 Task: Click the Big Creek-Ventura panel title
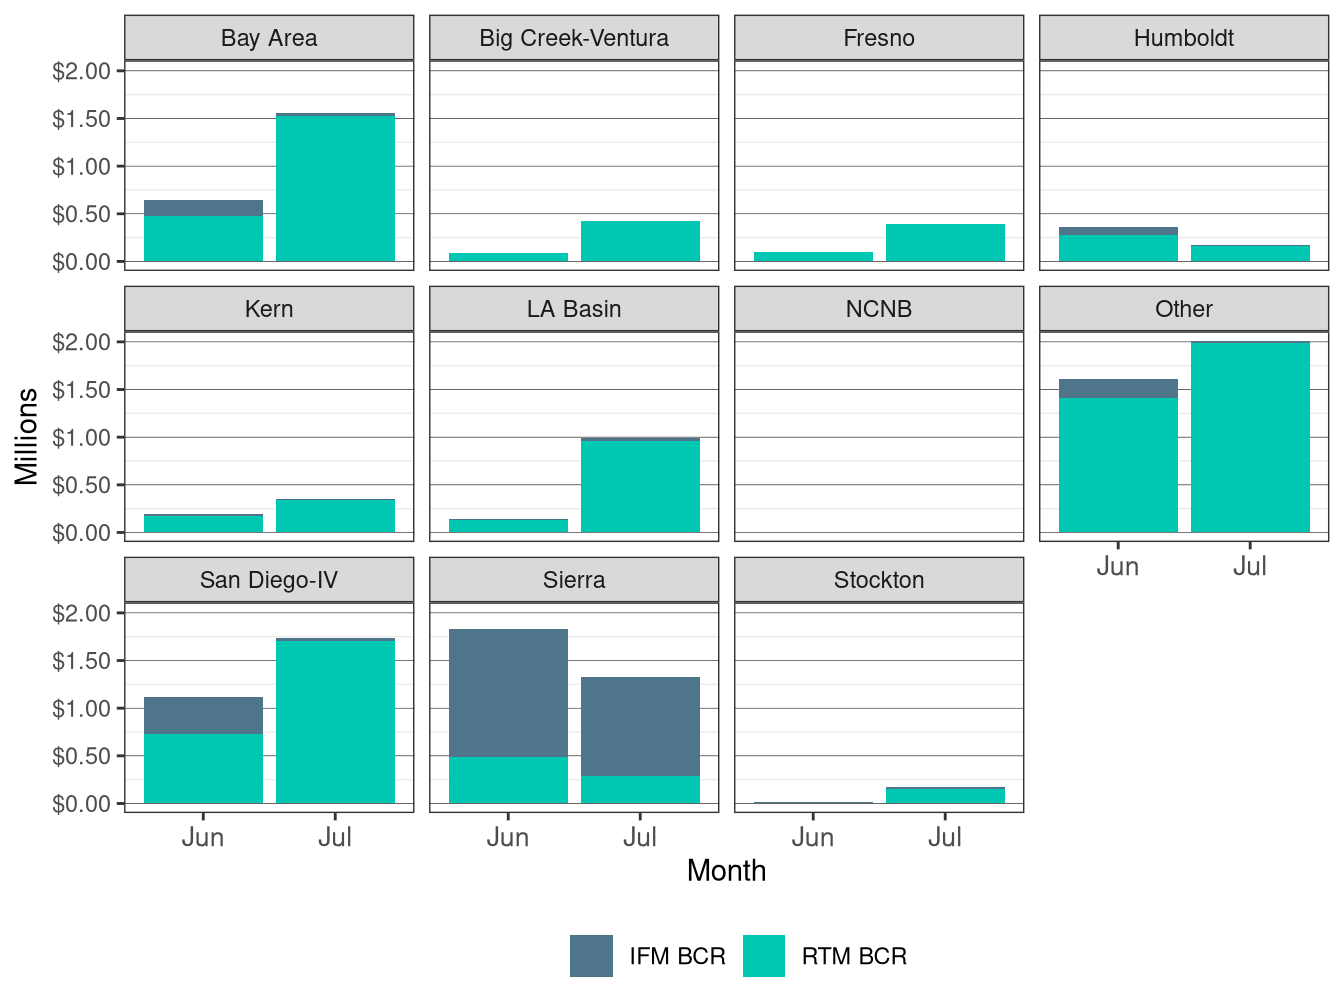(574, 38)
